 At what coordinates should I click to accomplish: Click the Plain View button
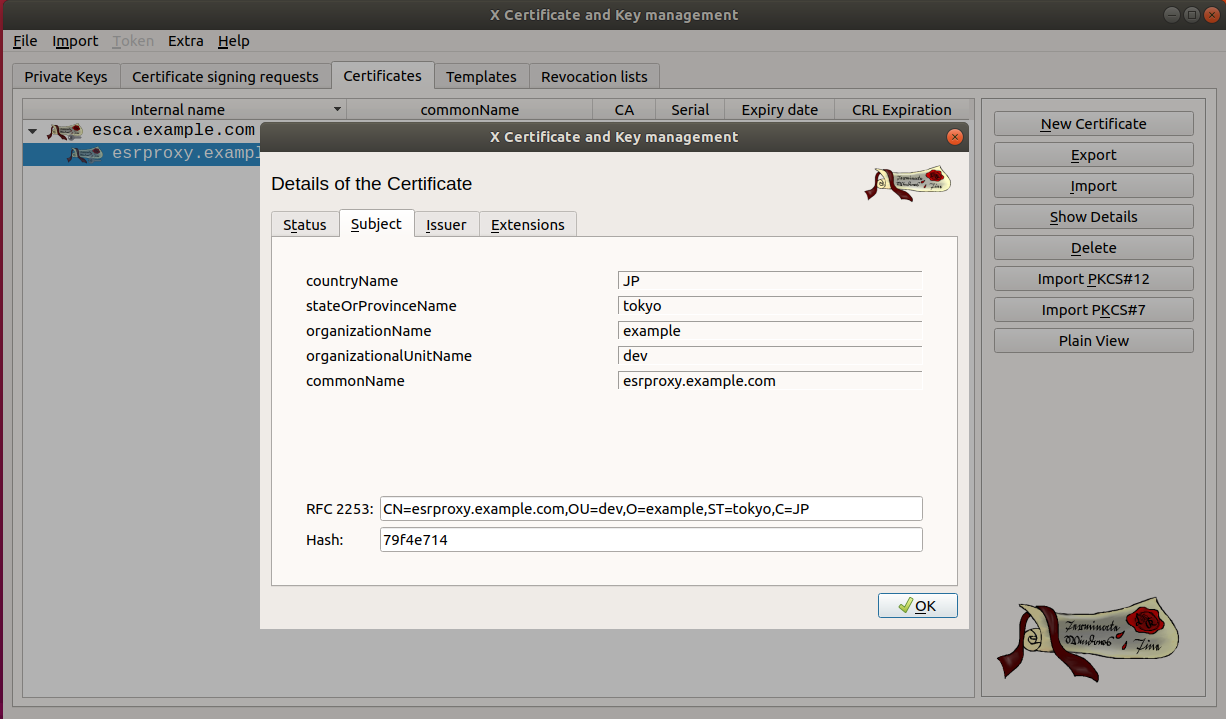[x=1094, y=341]
